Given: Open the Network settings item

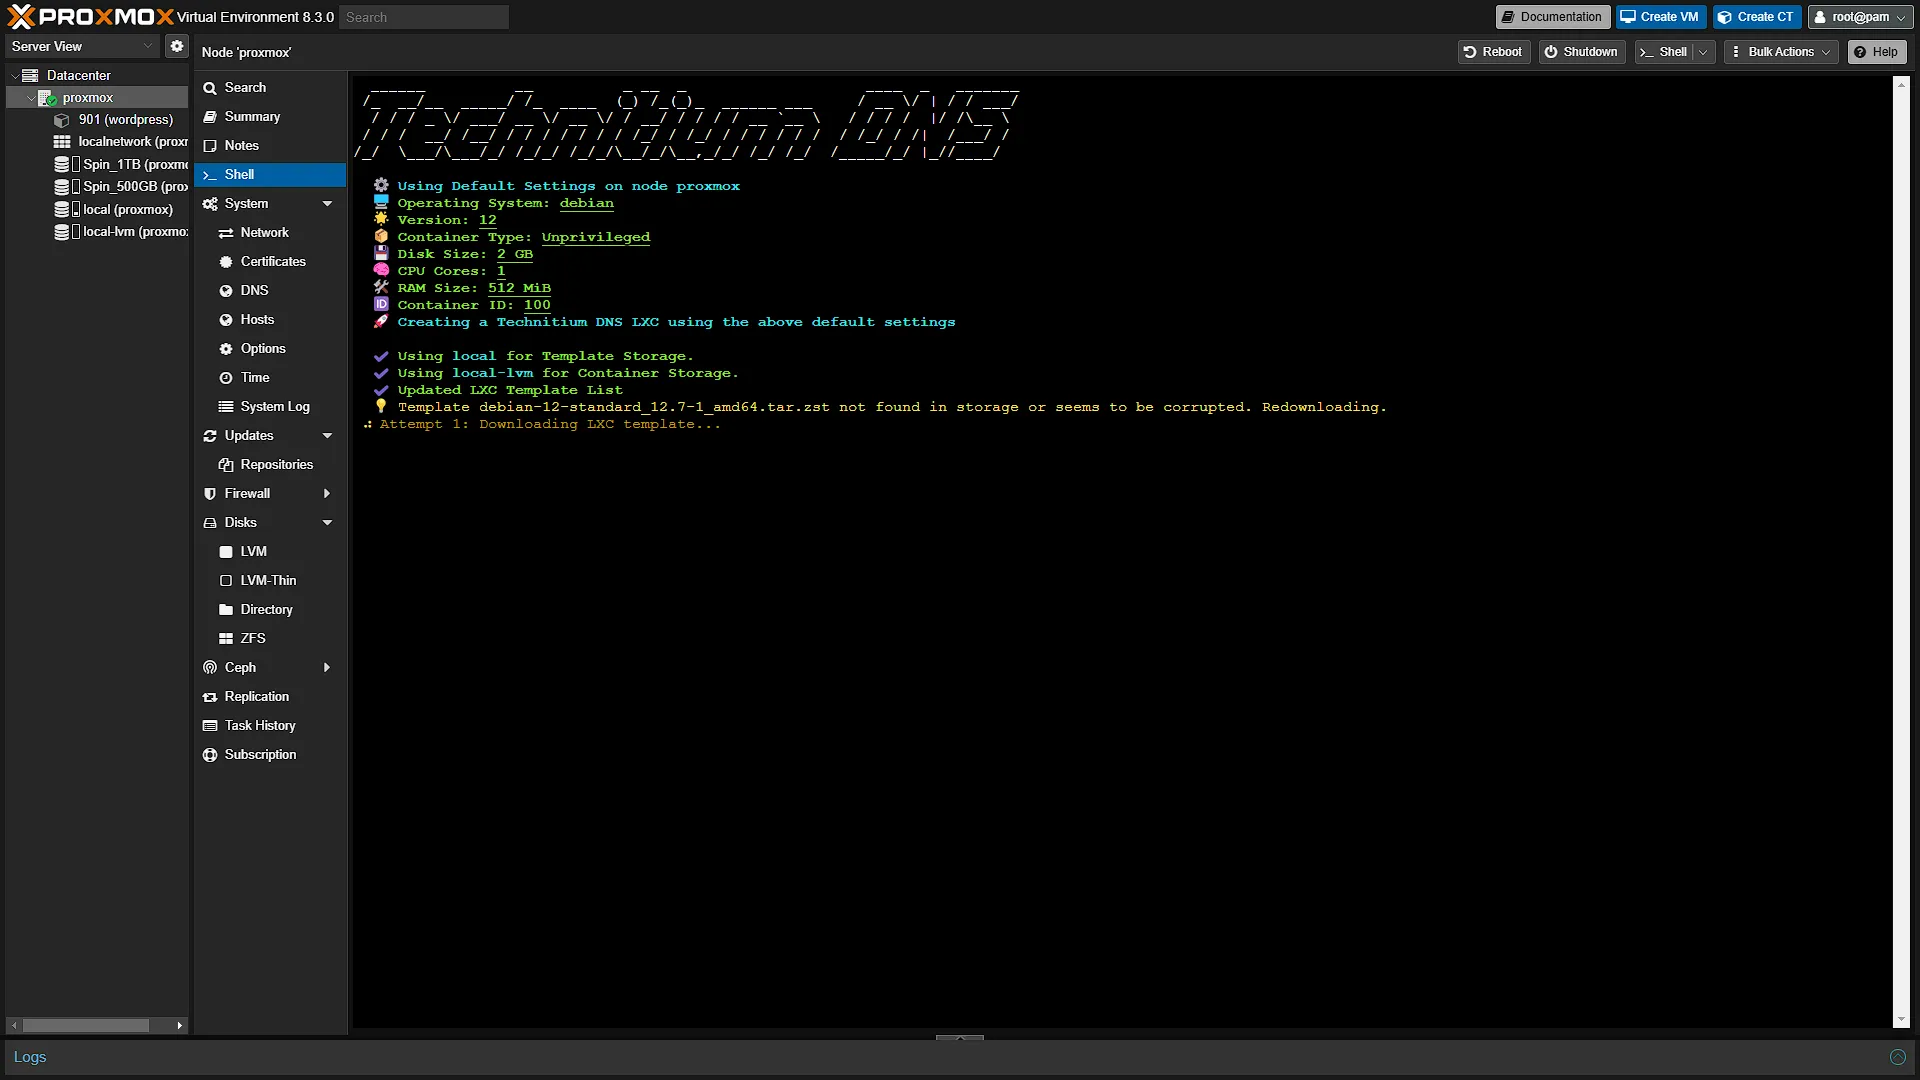Looking at the screenshot, I should point(270,233).
